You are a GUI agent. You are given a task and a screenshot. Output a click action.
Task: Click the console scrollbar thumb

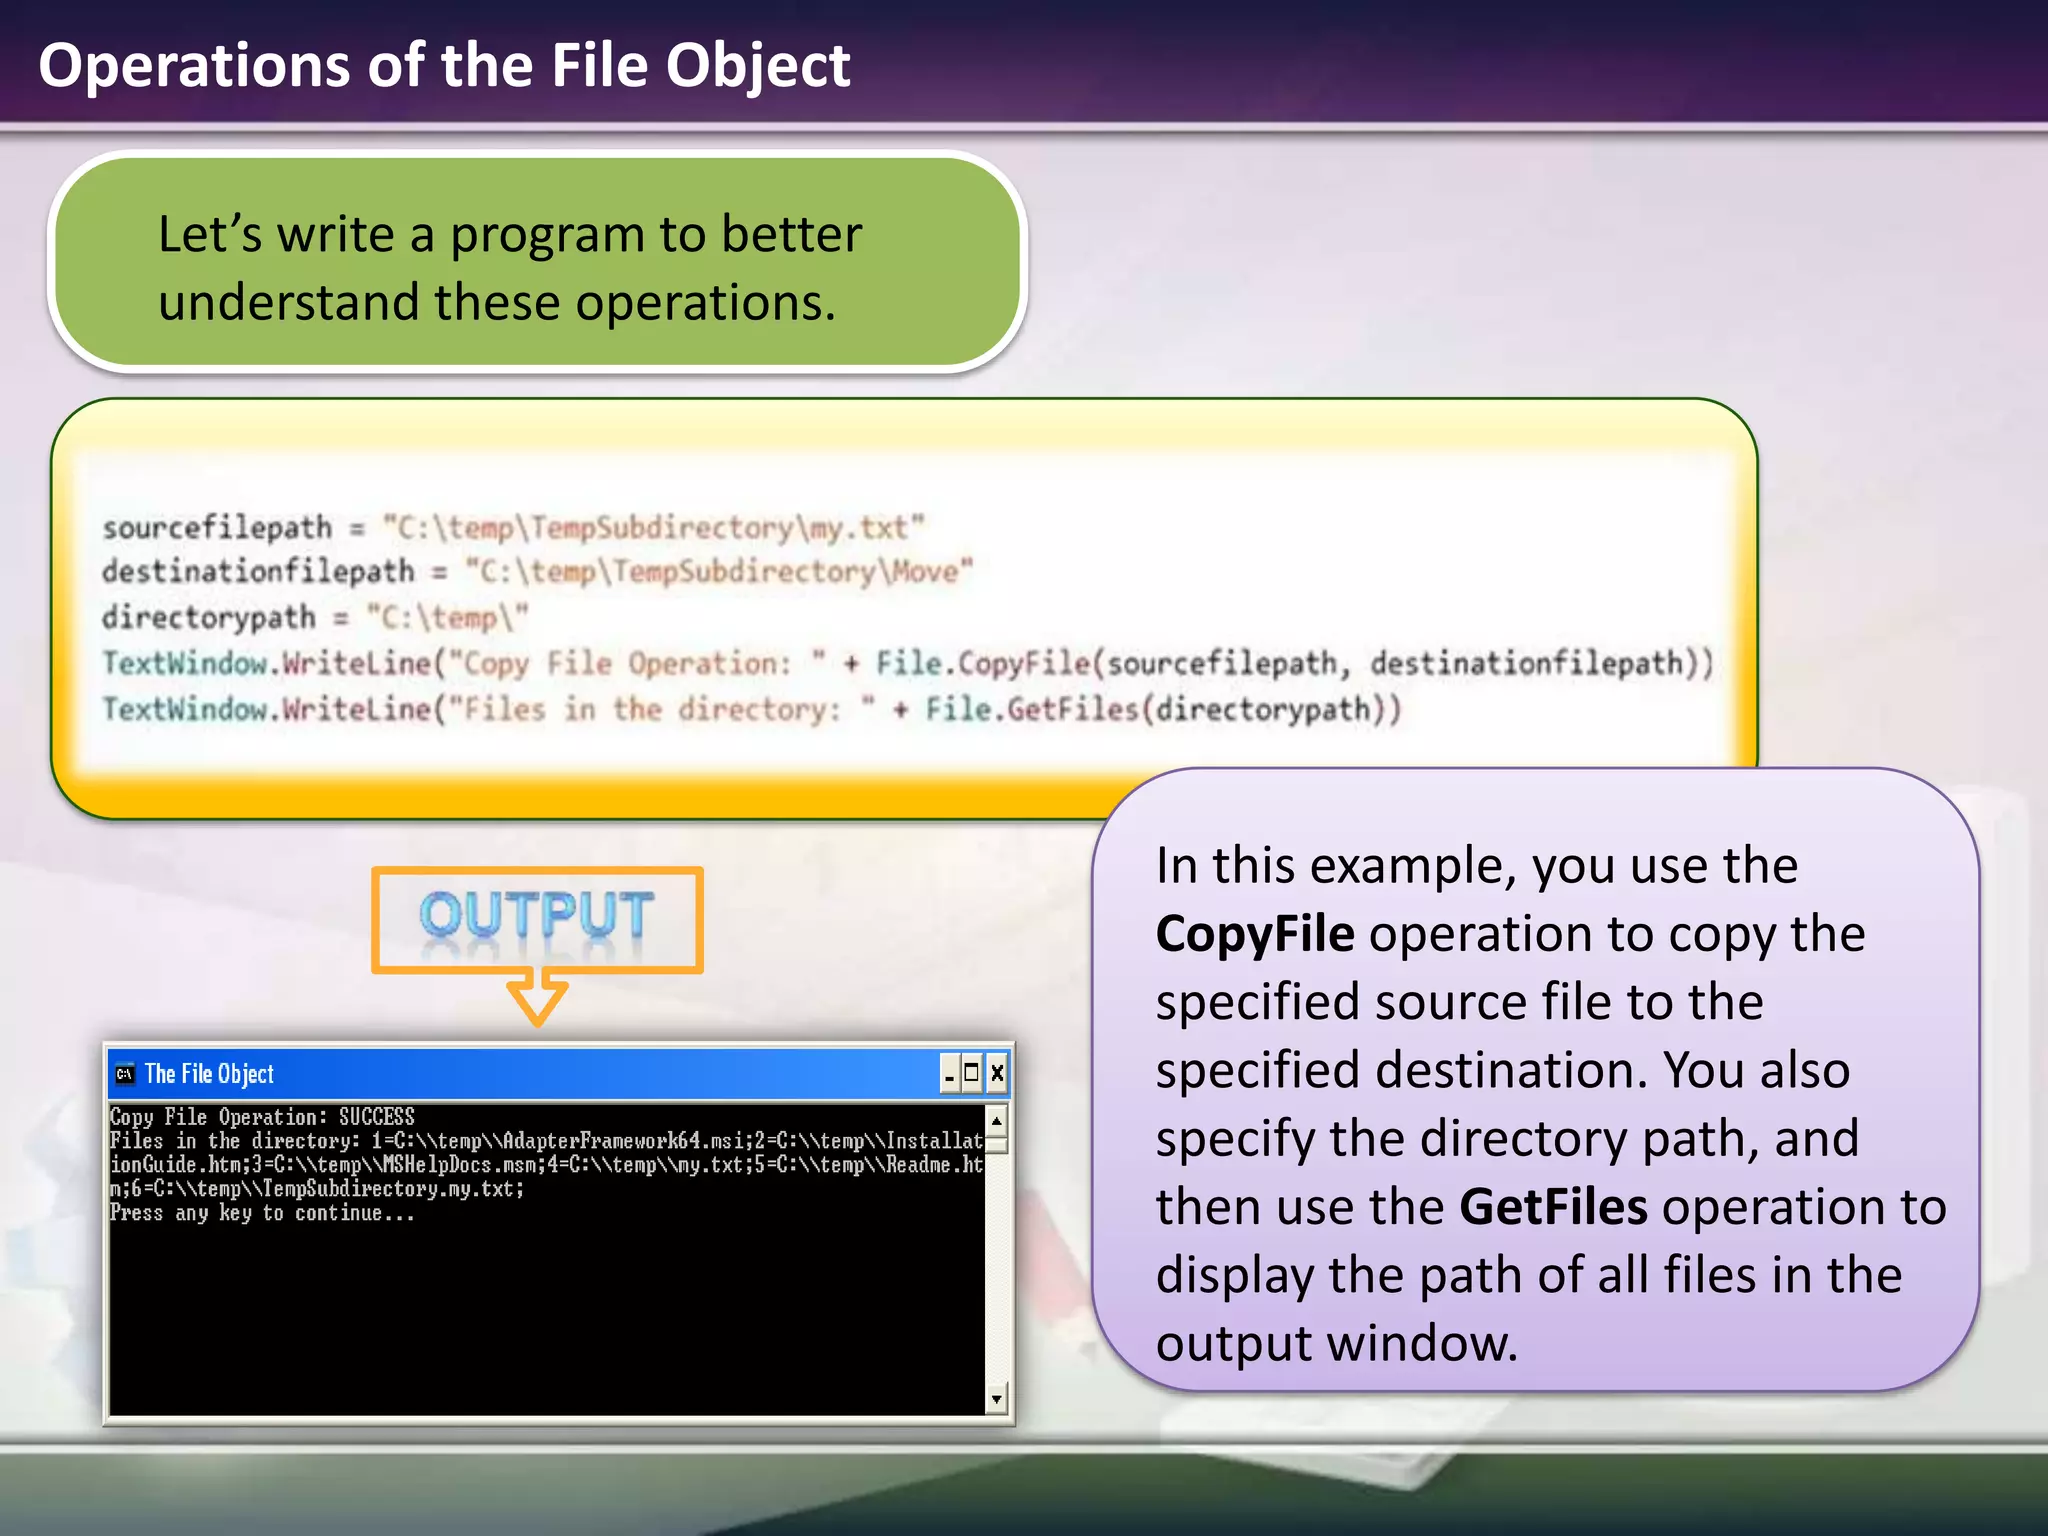[996, 1146]
